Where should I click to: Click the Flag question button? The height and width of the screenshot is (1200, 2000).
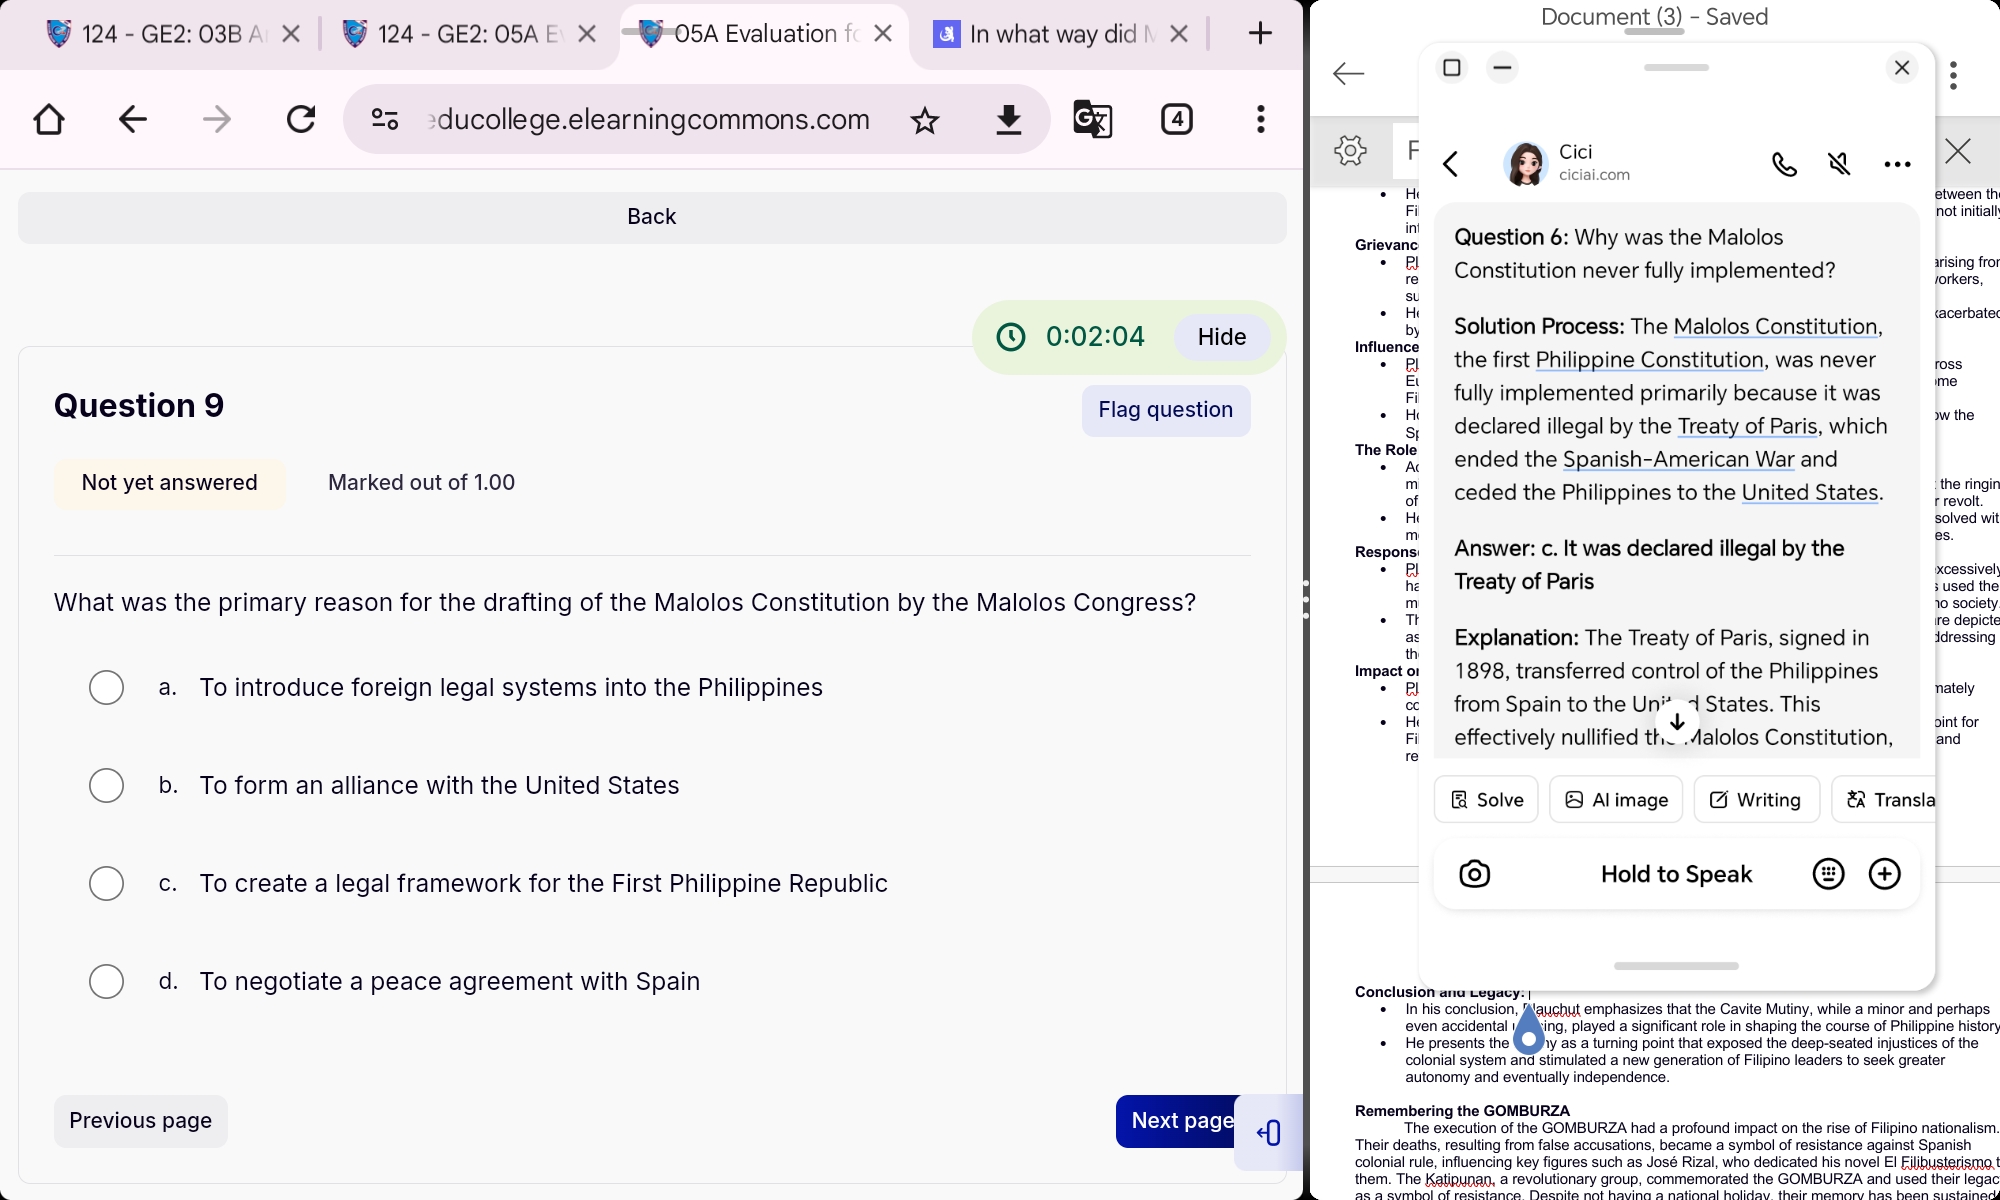pyautogui.click(x=1166, y=410)
